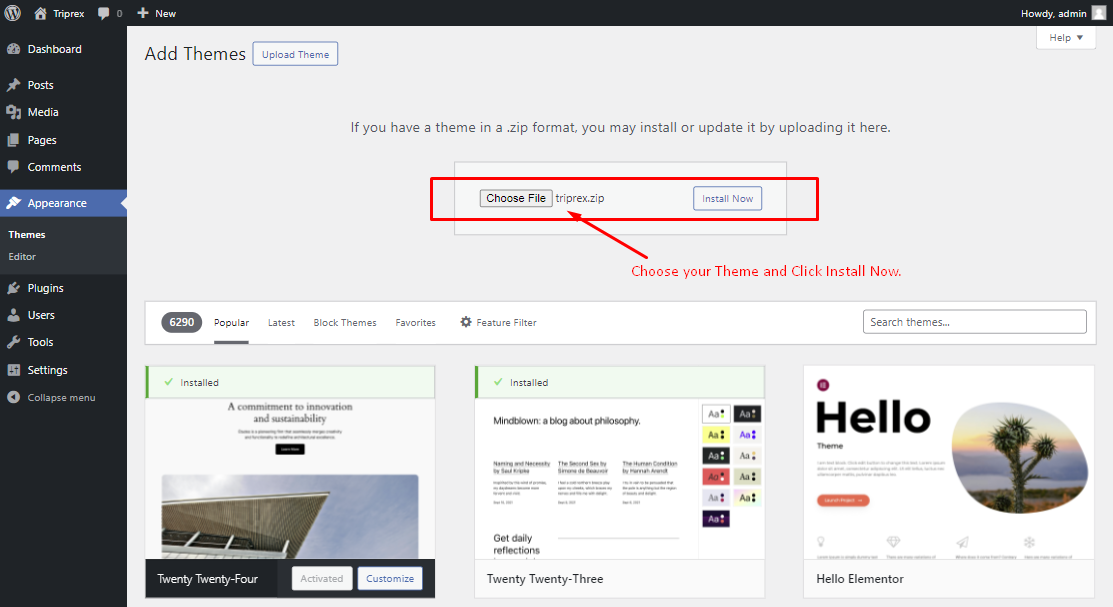Open the Themes submenu item
Viewport: 1113px width, 607px height.
pyautogui.click(x=27, y=234)
